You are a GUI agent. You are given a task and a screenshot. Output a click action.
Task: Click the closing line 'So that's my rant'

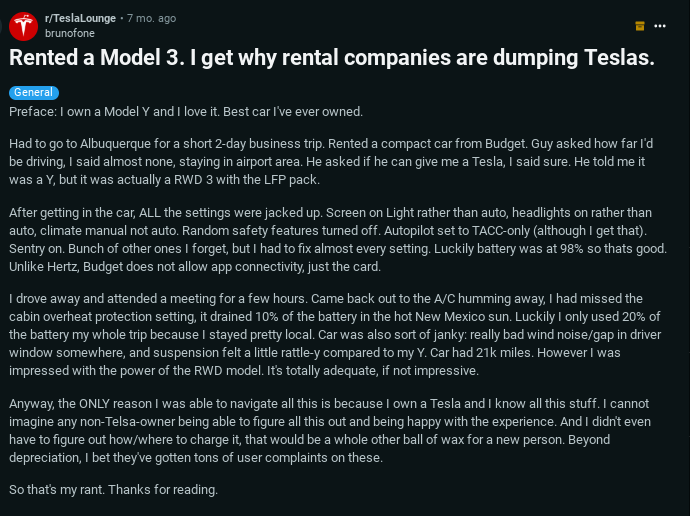point(112,490)
